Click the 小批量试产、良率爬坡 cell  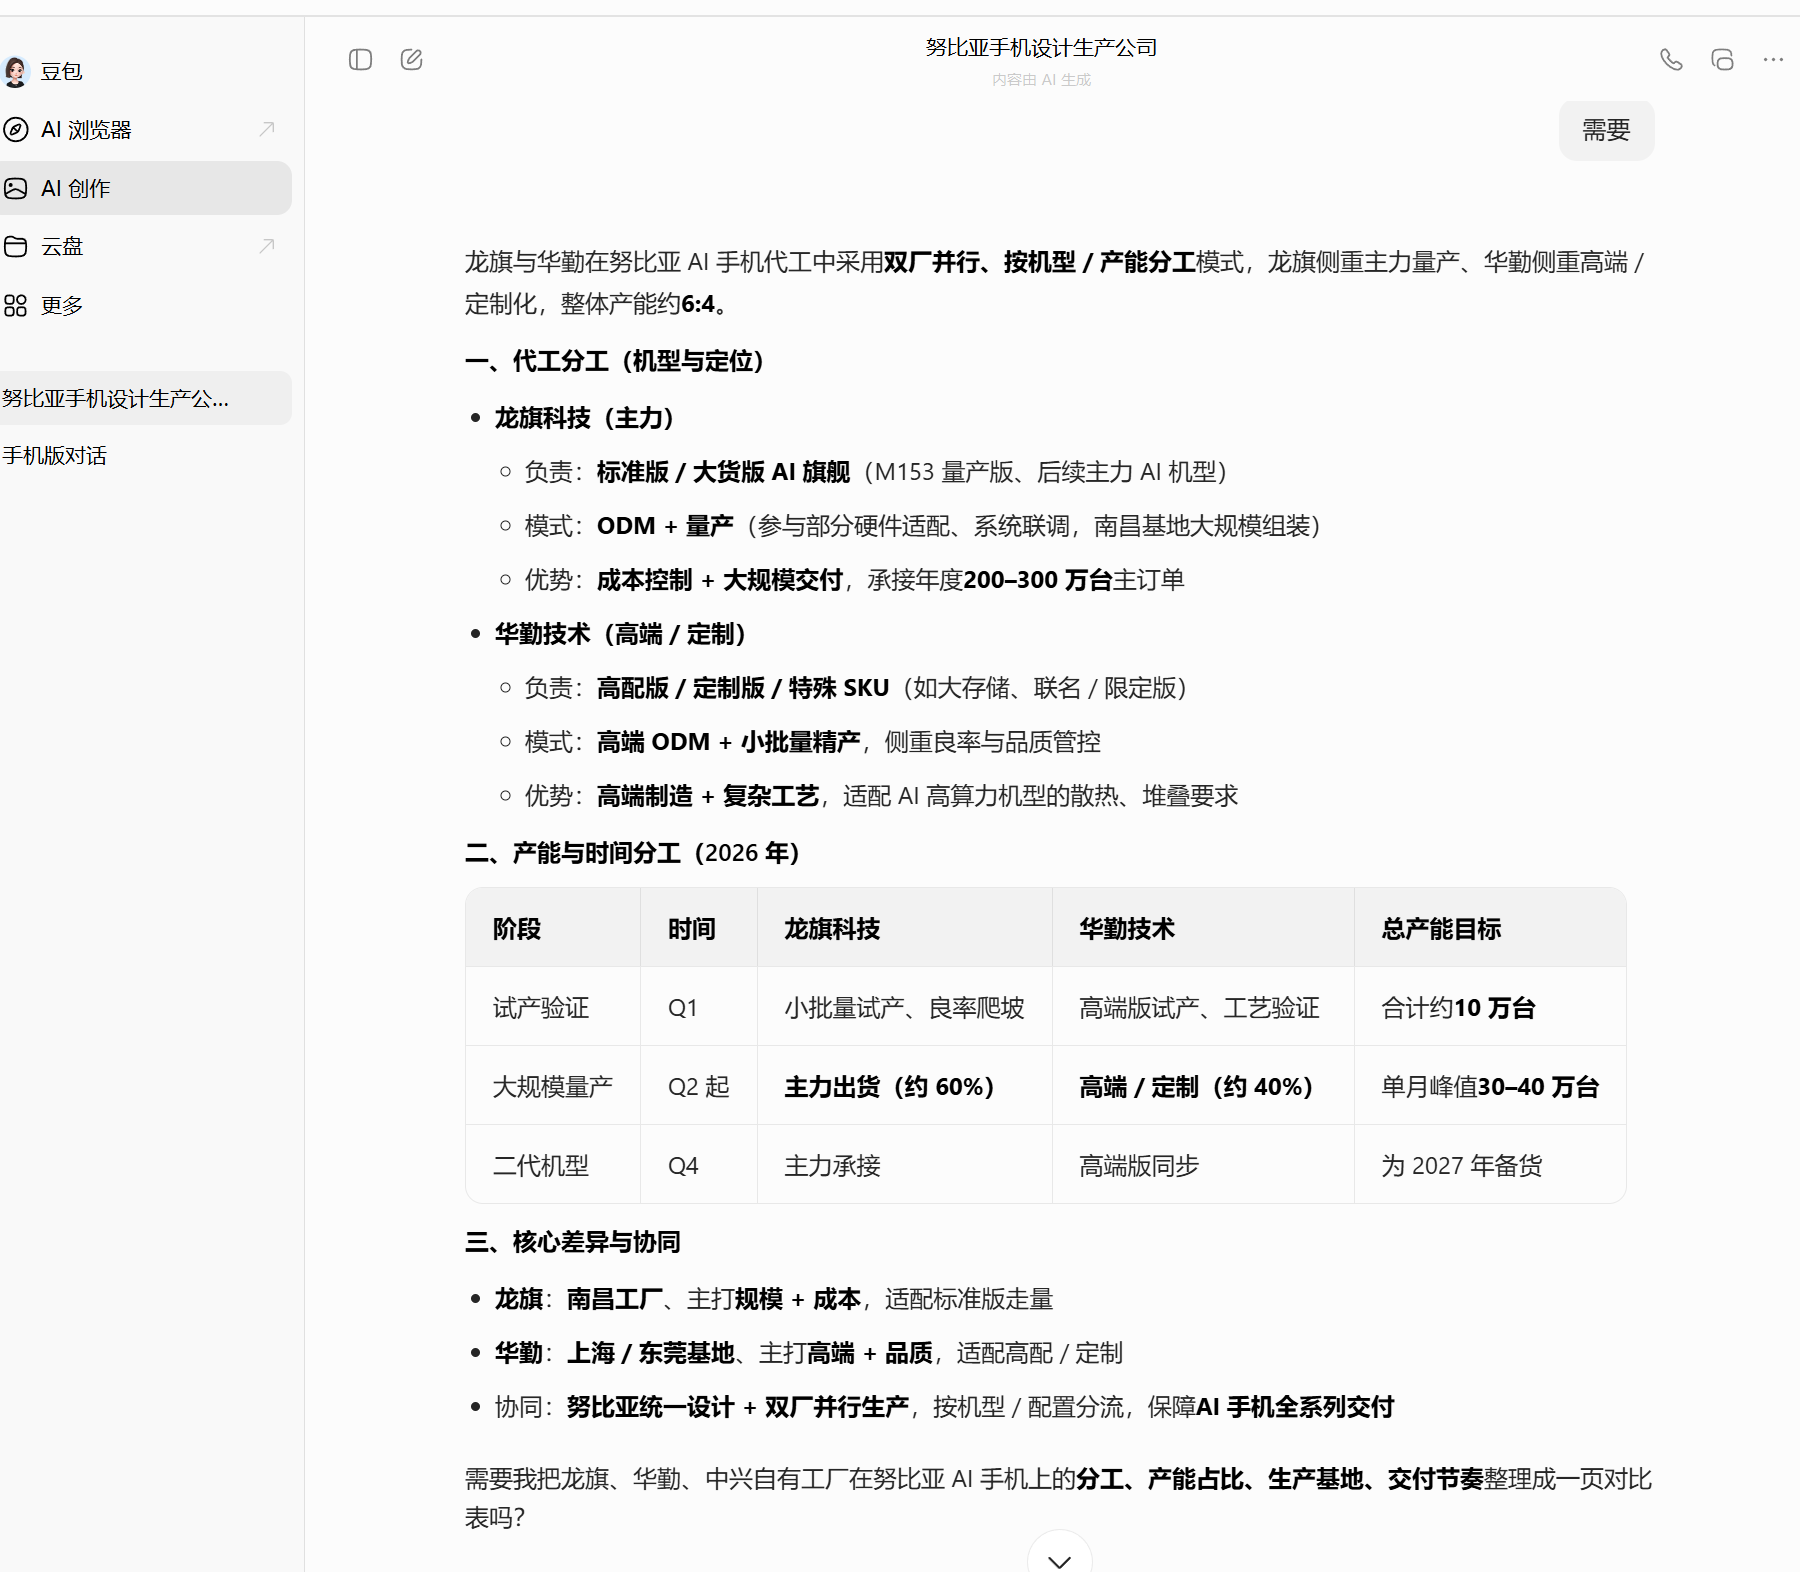[x=905, y=1008]
